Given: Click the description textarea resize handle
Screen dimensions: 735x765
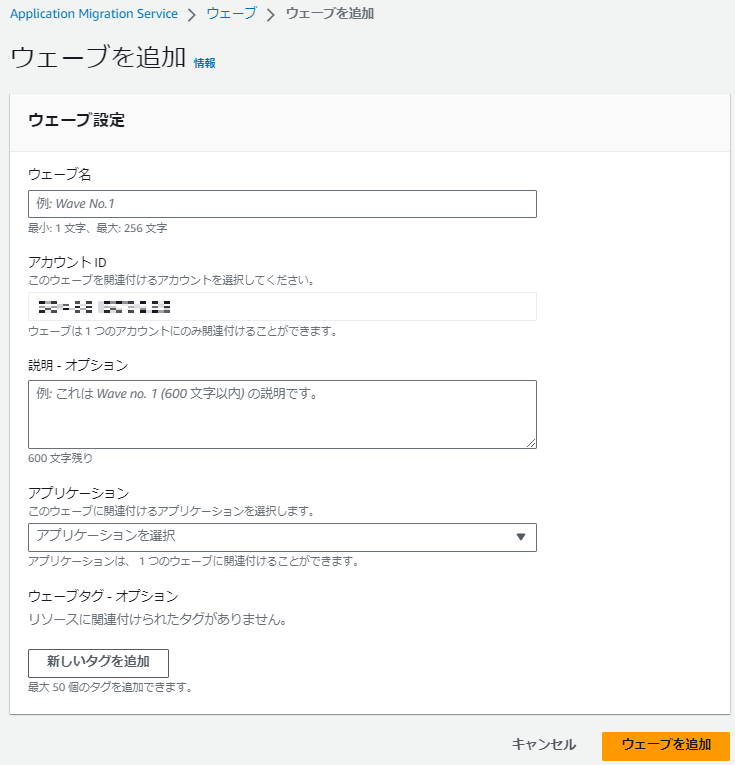Looking at the screenshot, I should pos(531,443).
